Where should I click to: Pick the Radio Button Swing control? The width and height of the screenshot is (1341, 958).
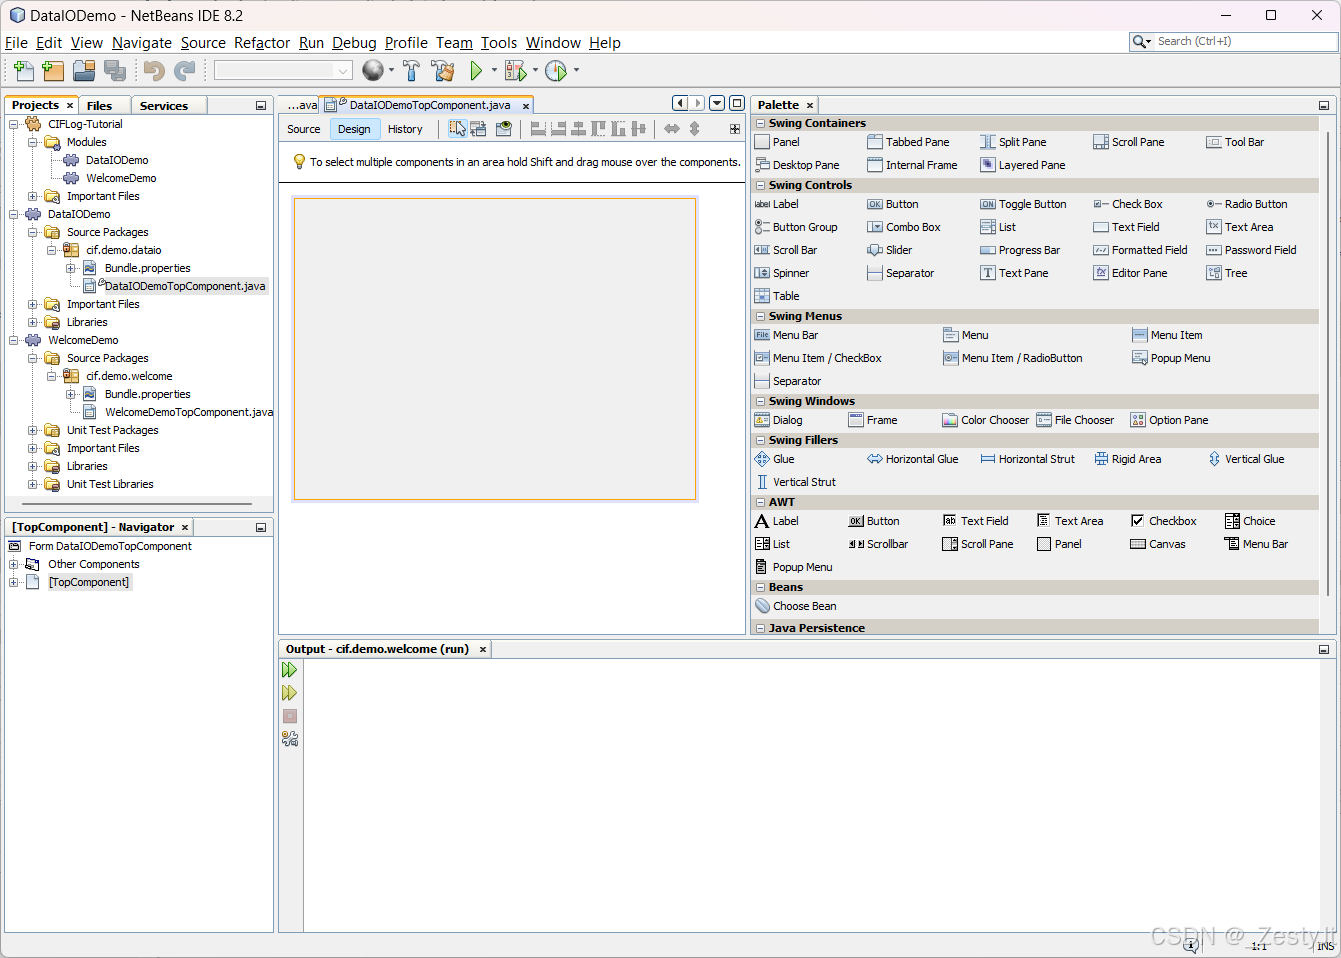tap(1254, 204)
